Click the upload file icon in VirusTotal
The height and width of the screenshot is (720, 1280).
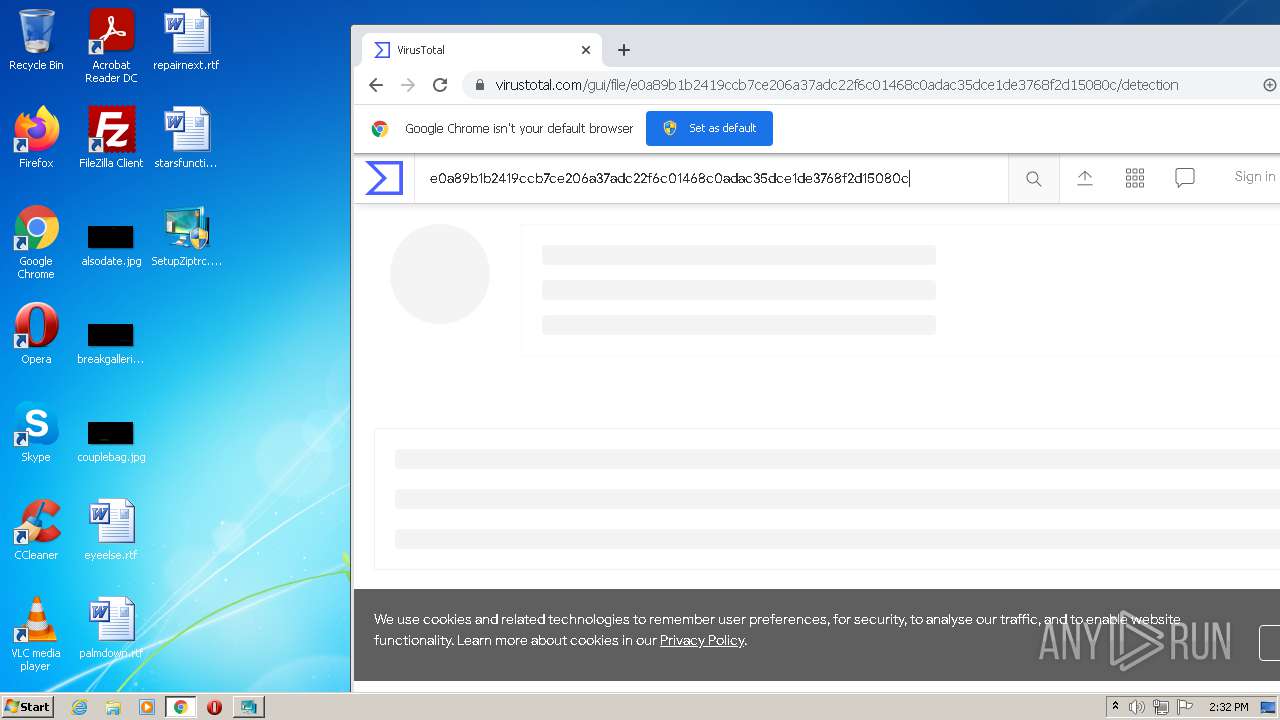click(x=1085, y=178)
